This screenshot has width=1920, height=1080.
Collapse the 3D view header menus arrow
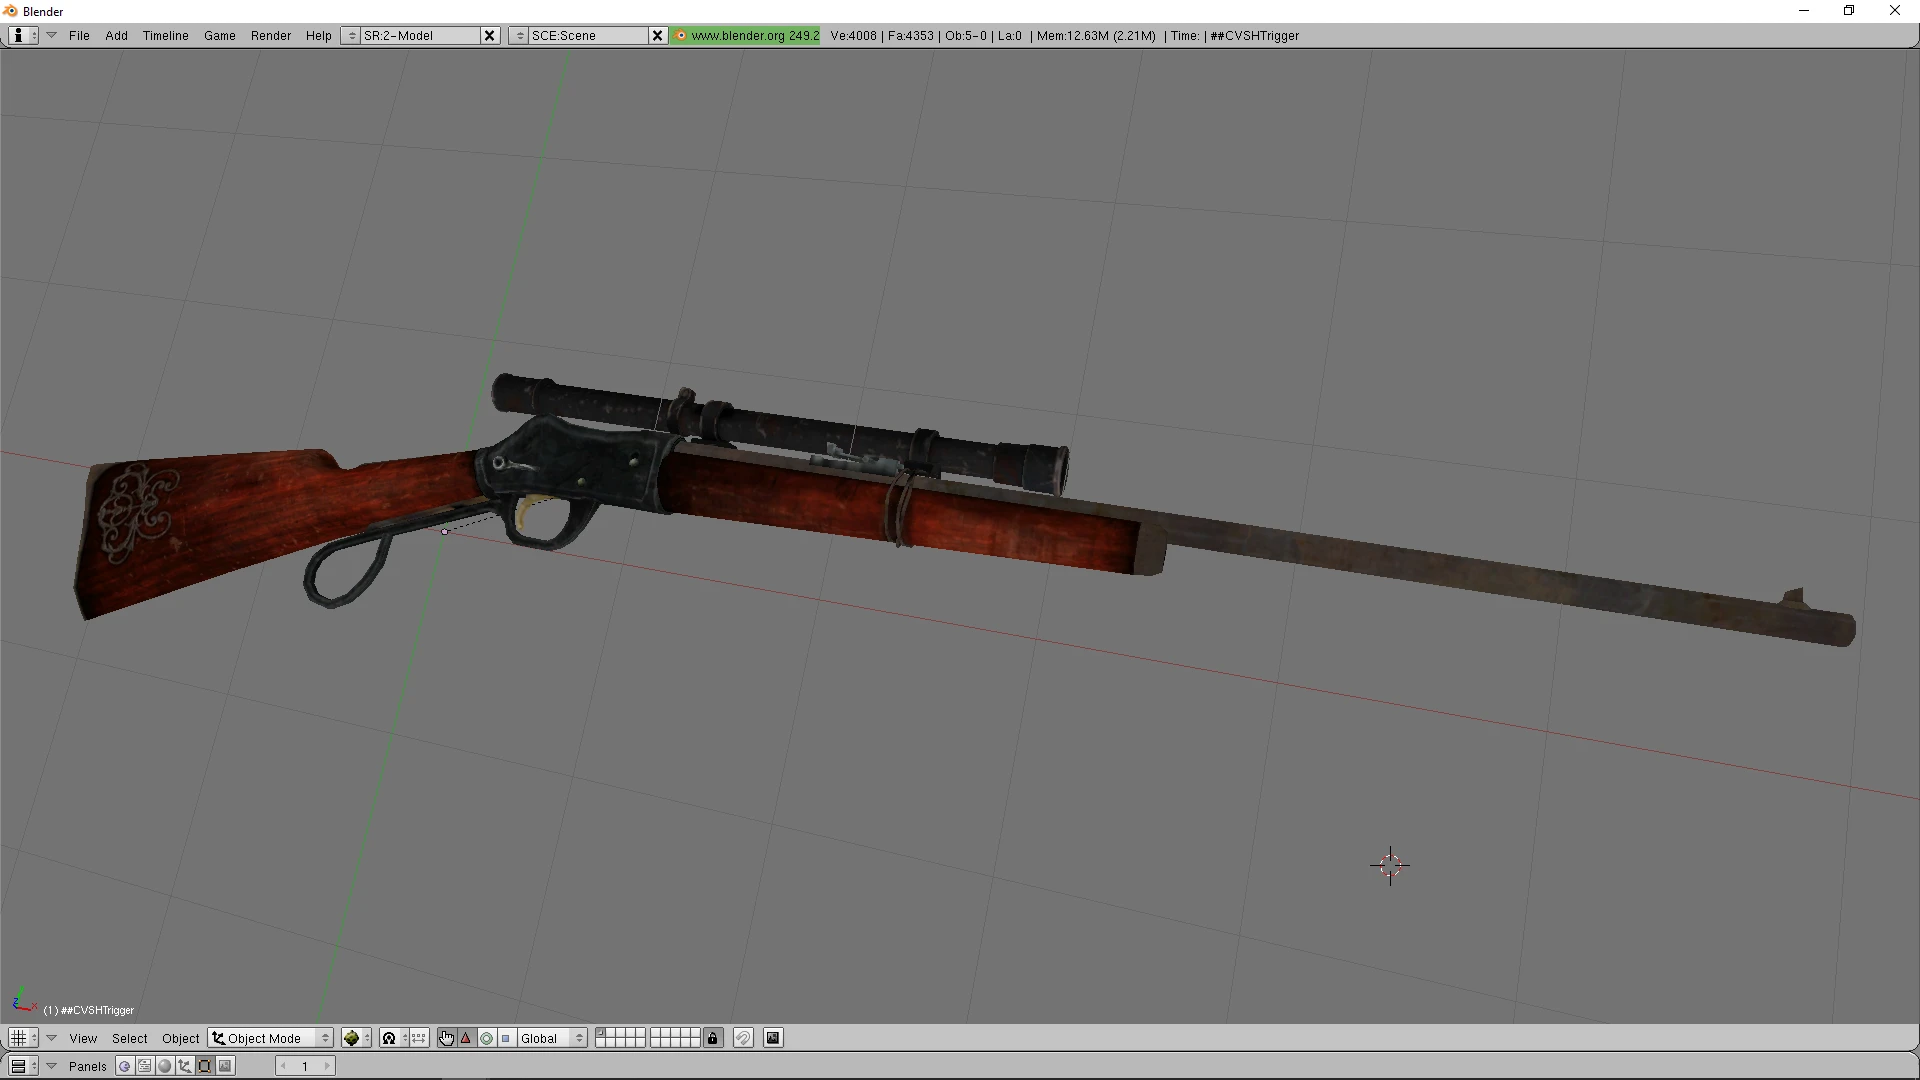(52, 1038)
